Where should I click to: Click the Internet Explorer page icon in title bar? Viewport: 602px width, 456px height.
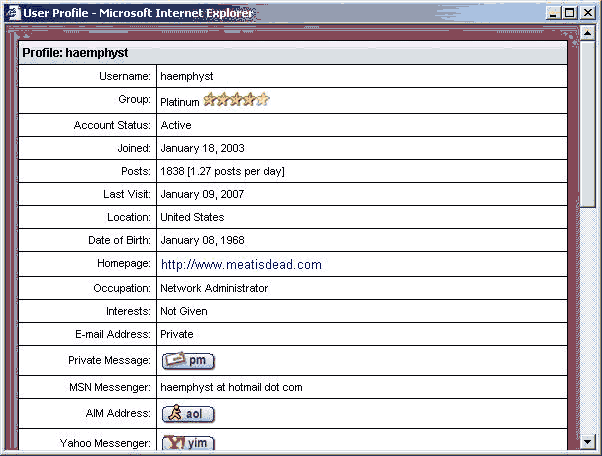point(13,13)
